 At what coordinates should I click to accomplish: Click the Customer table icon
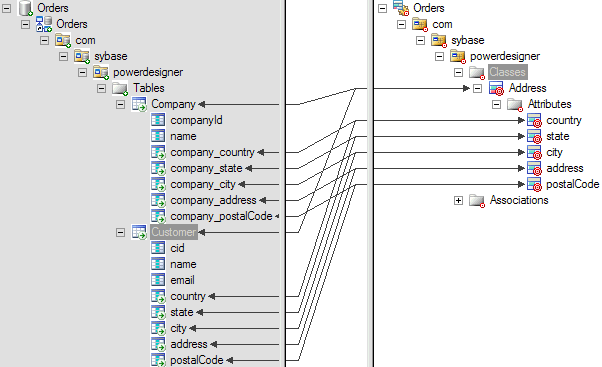(139, 232)
